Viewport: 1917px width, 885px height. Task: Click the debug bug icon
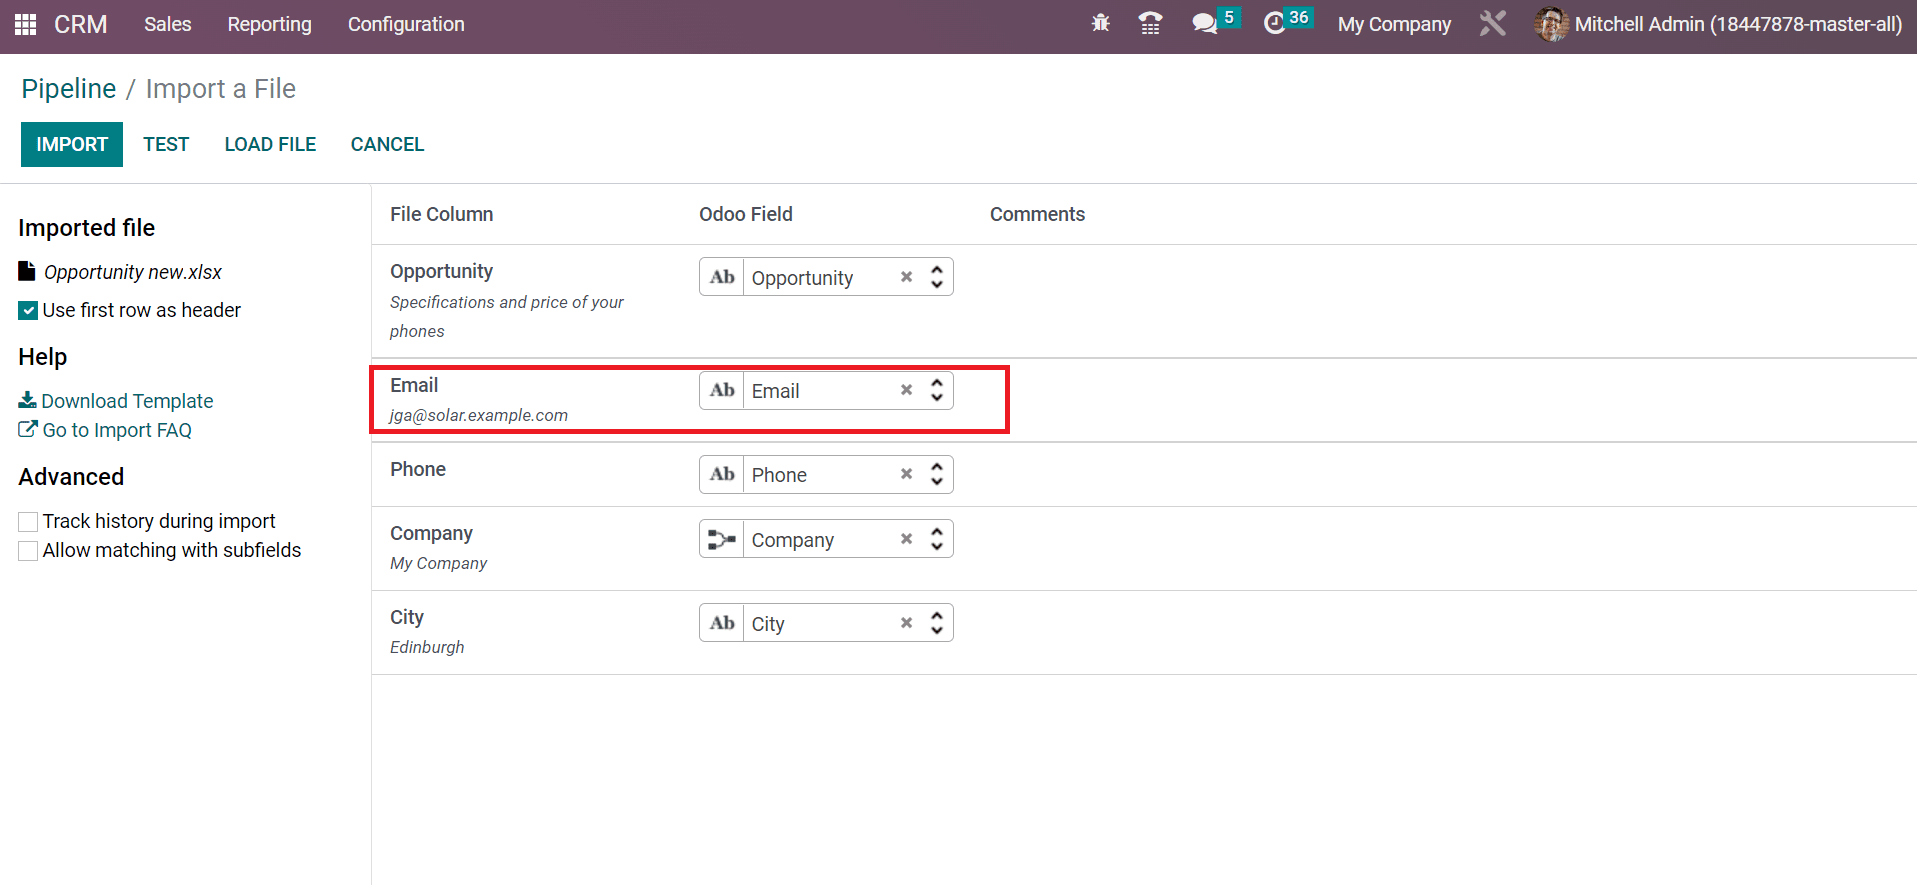coord(1101,23)
